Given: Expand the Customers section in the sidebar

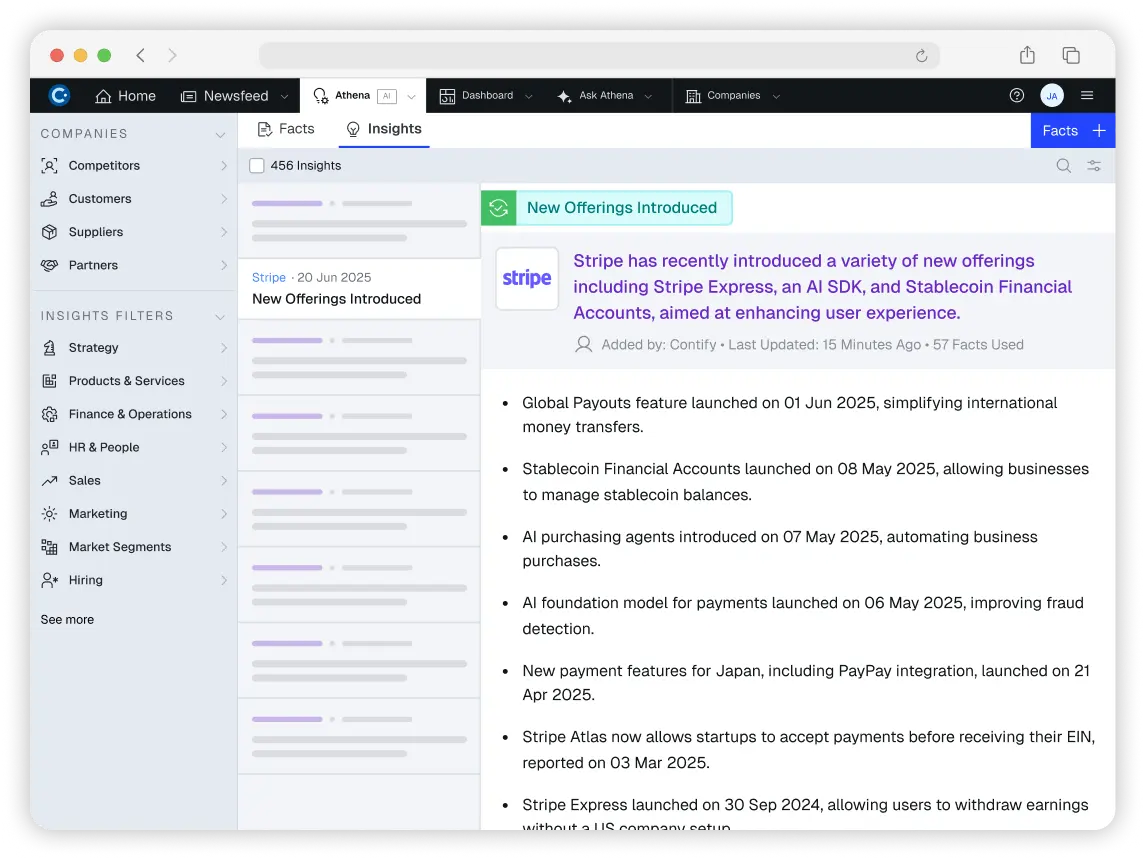Looking at the screenshot, I should coord(224,198).
